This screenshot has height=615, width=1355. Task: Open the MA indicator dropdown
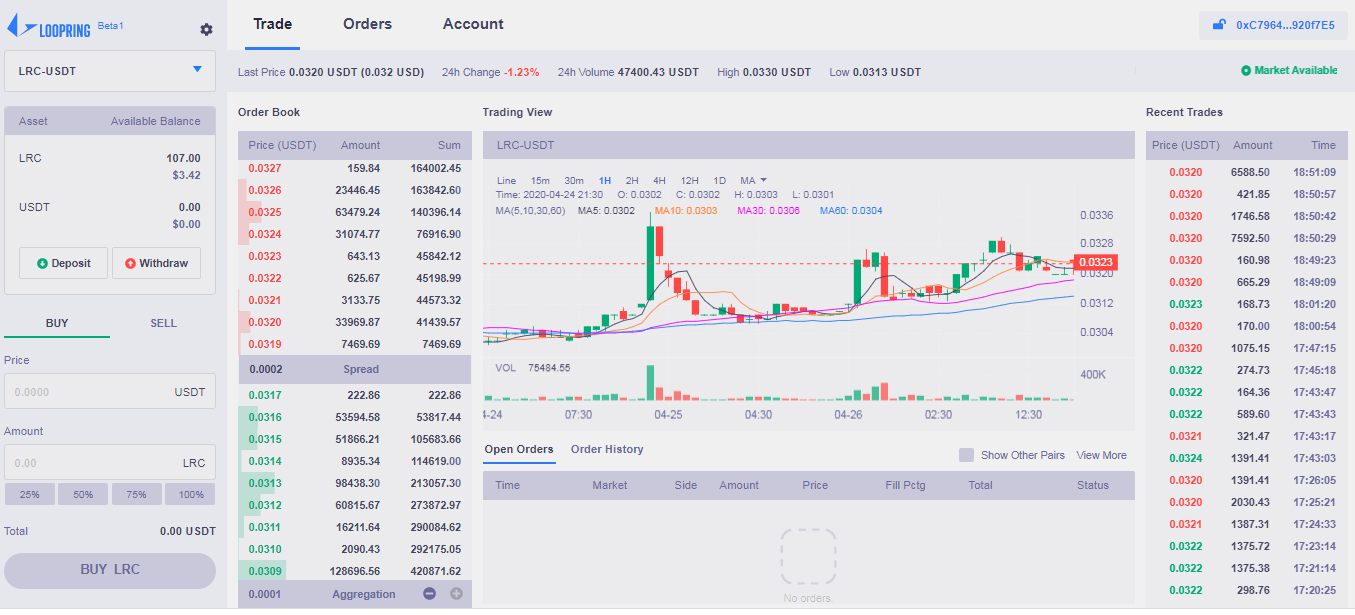tap(753, 180)
